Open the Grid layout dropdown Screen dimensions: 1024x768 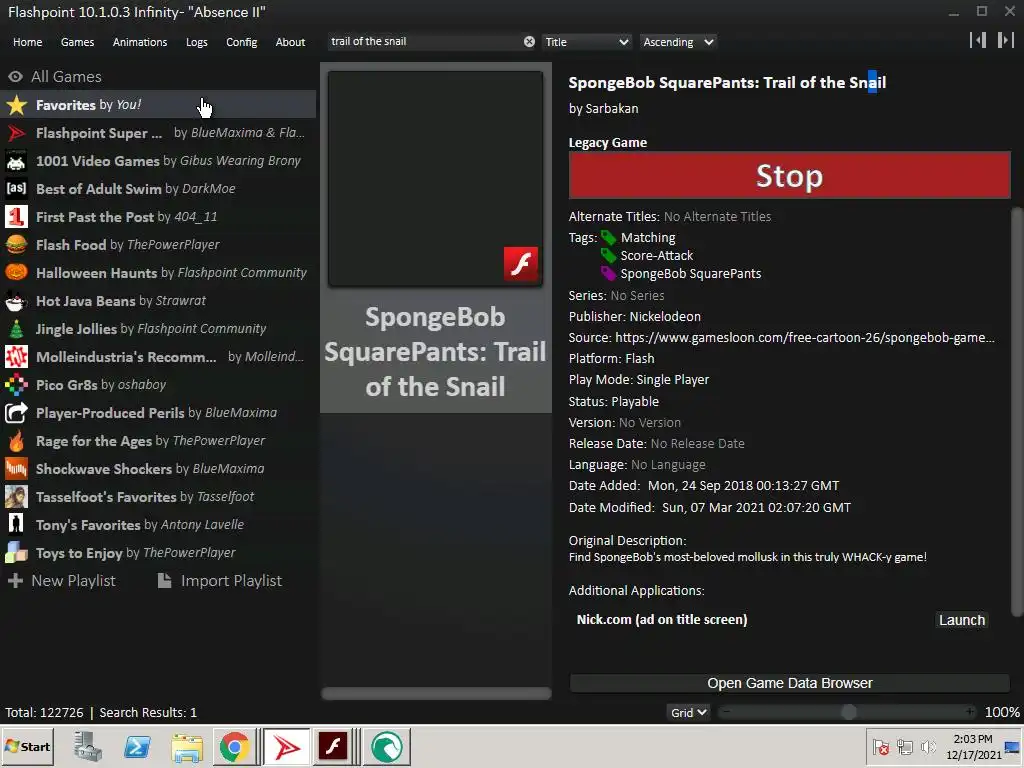tap(688, 712)
